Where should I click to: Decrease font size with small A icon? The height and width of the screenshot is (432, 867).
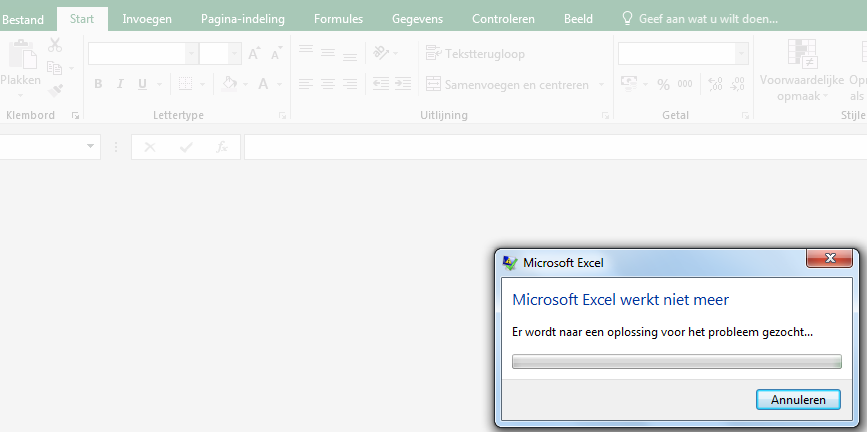[x=276, y=54]
